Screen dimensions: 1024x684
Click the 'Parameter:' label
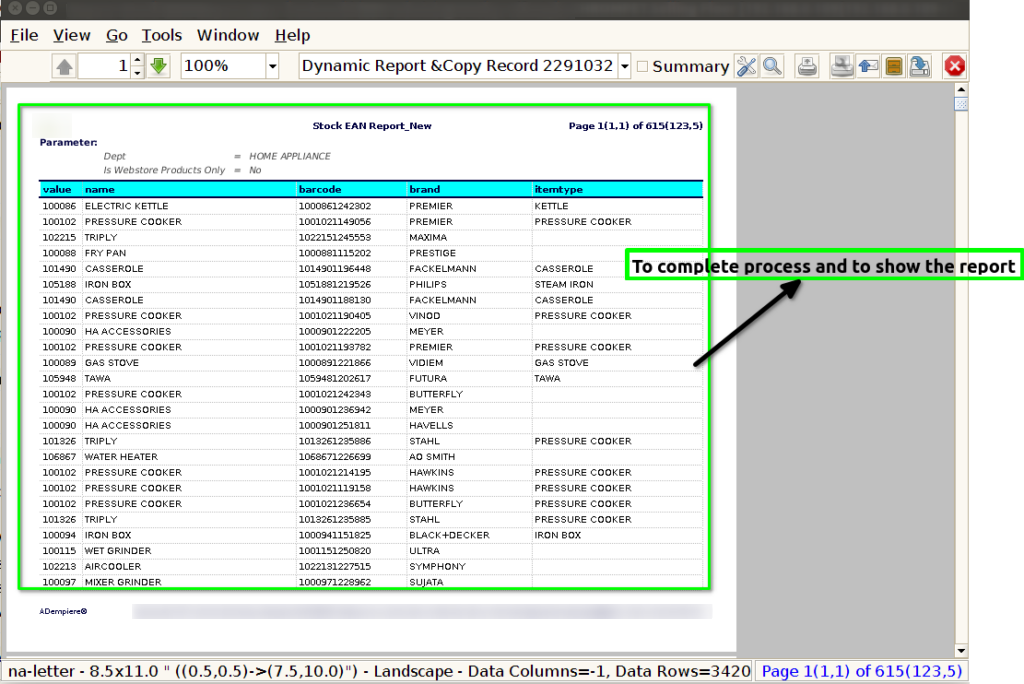(68, 142)
